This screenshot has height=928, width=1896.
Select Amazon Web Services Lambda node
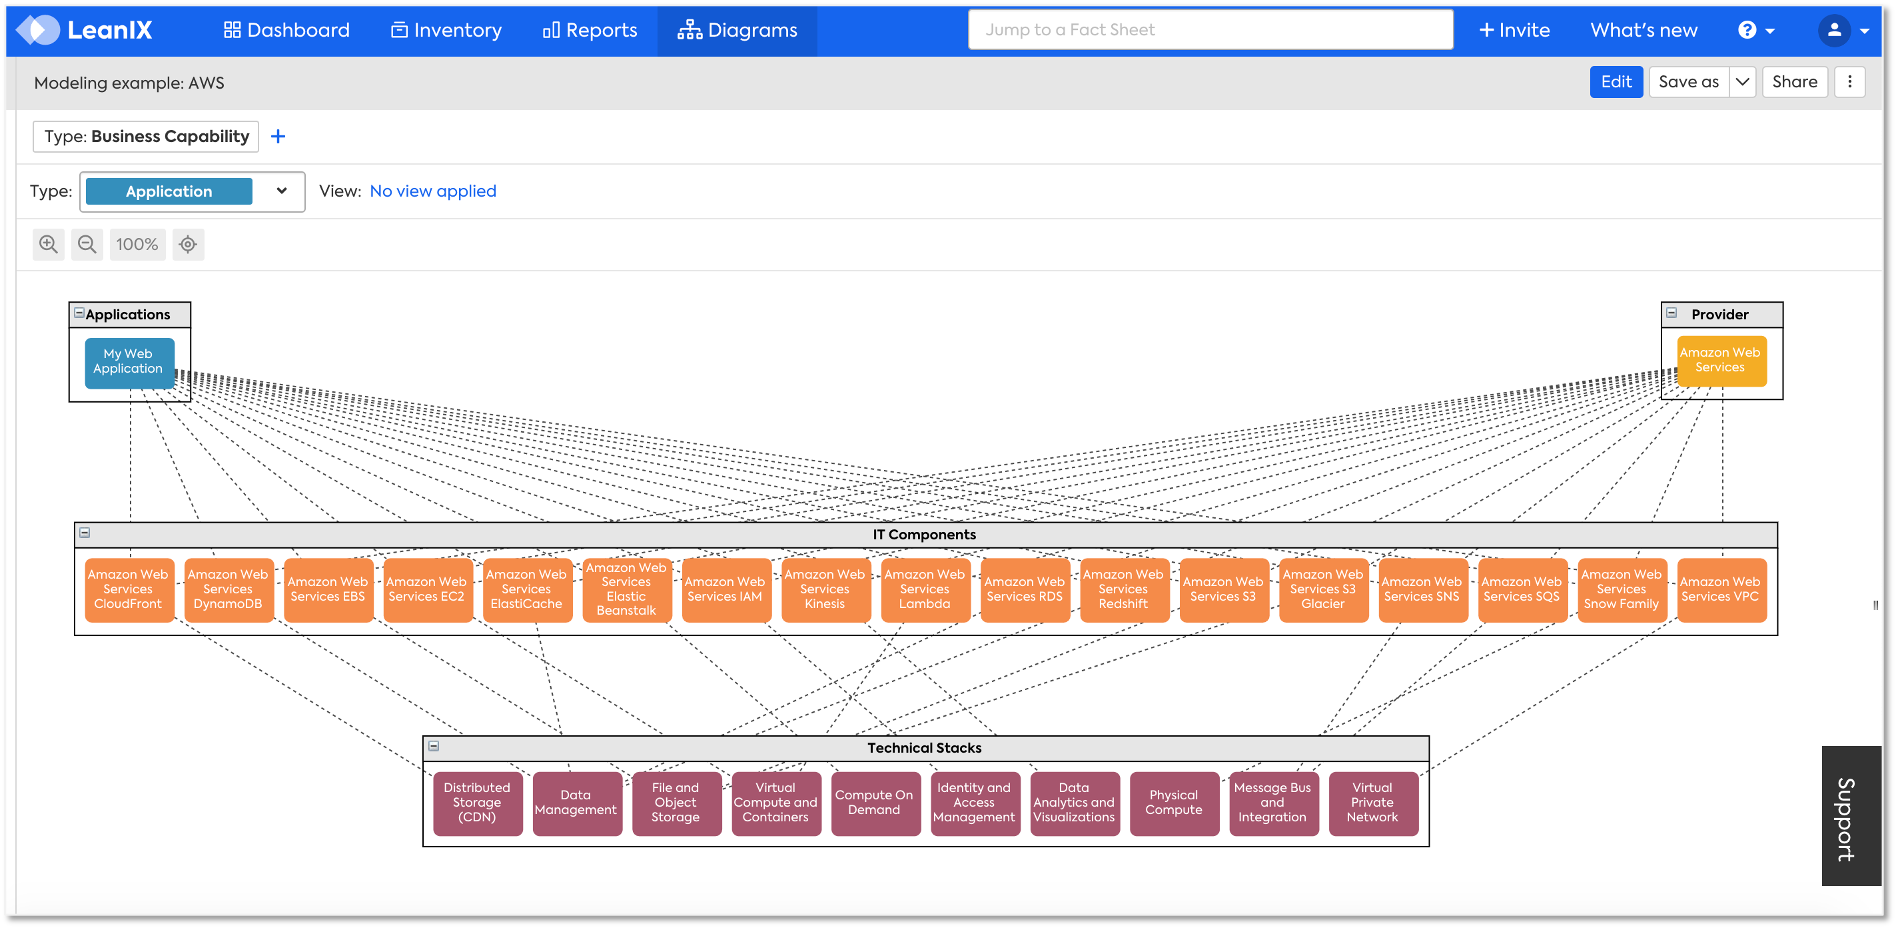(925, 590)
